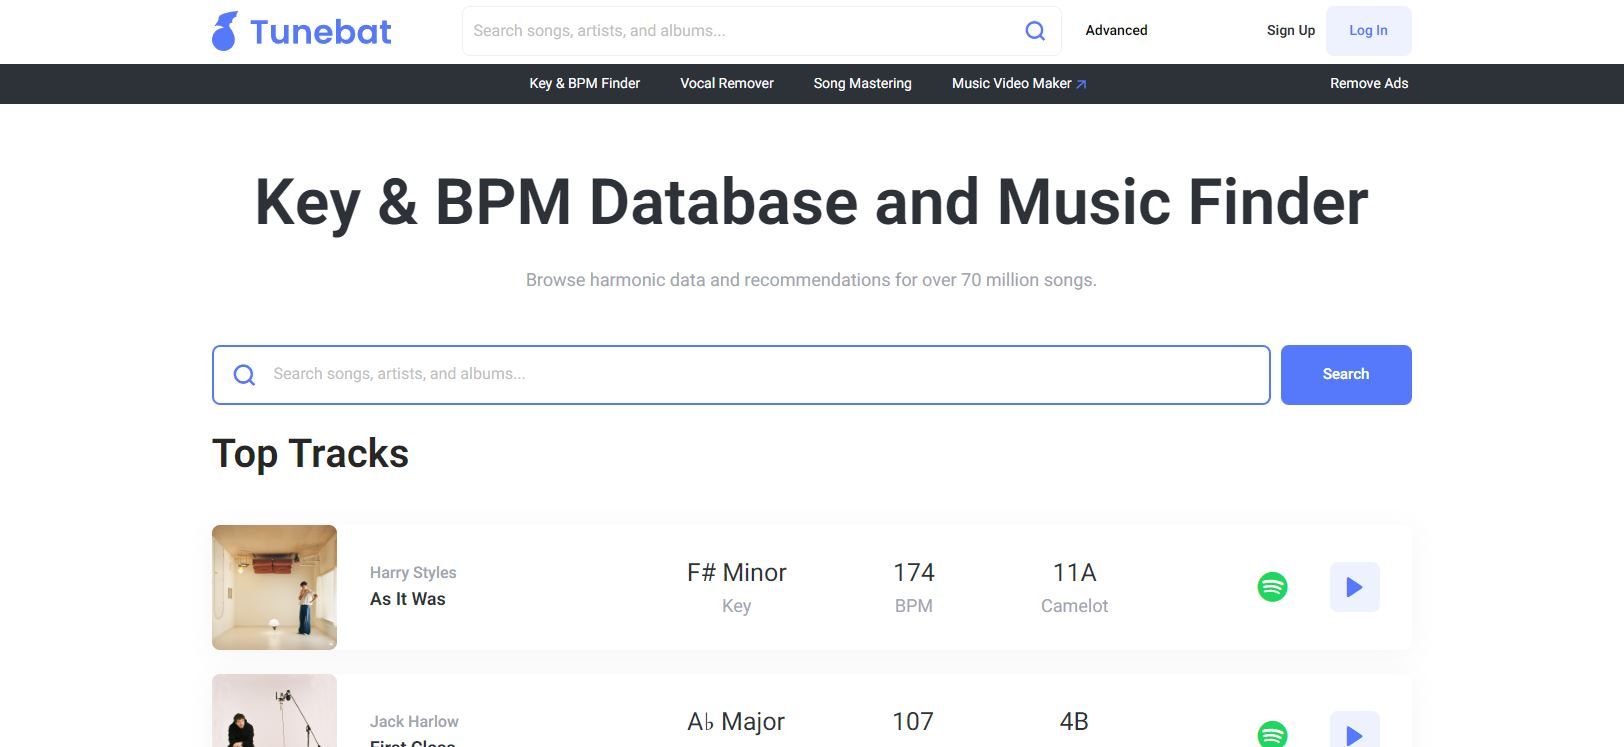The width and height of the screenshot is (1624, 747).
Task: Open Advanced search
Action: click(1116, 31)
